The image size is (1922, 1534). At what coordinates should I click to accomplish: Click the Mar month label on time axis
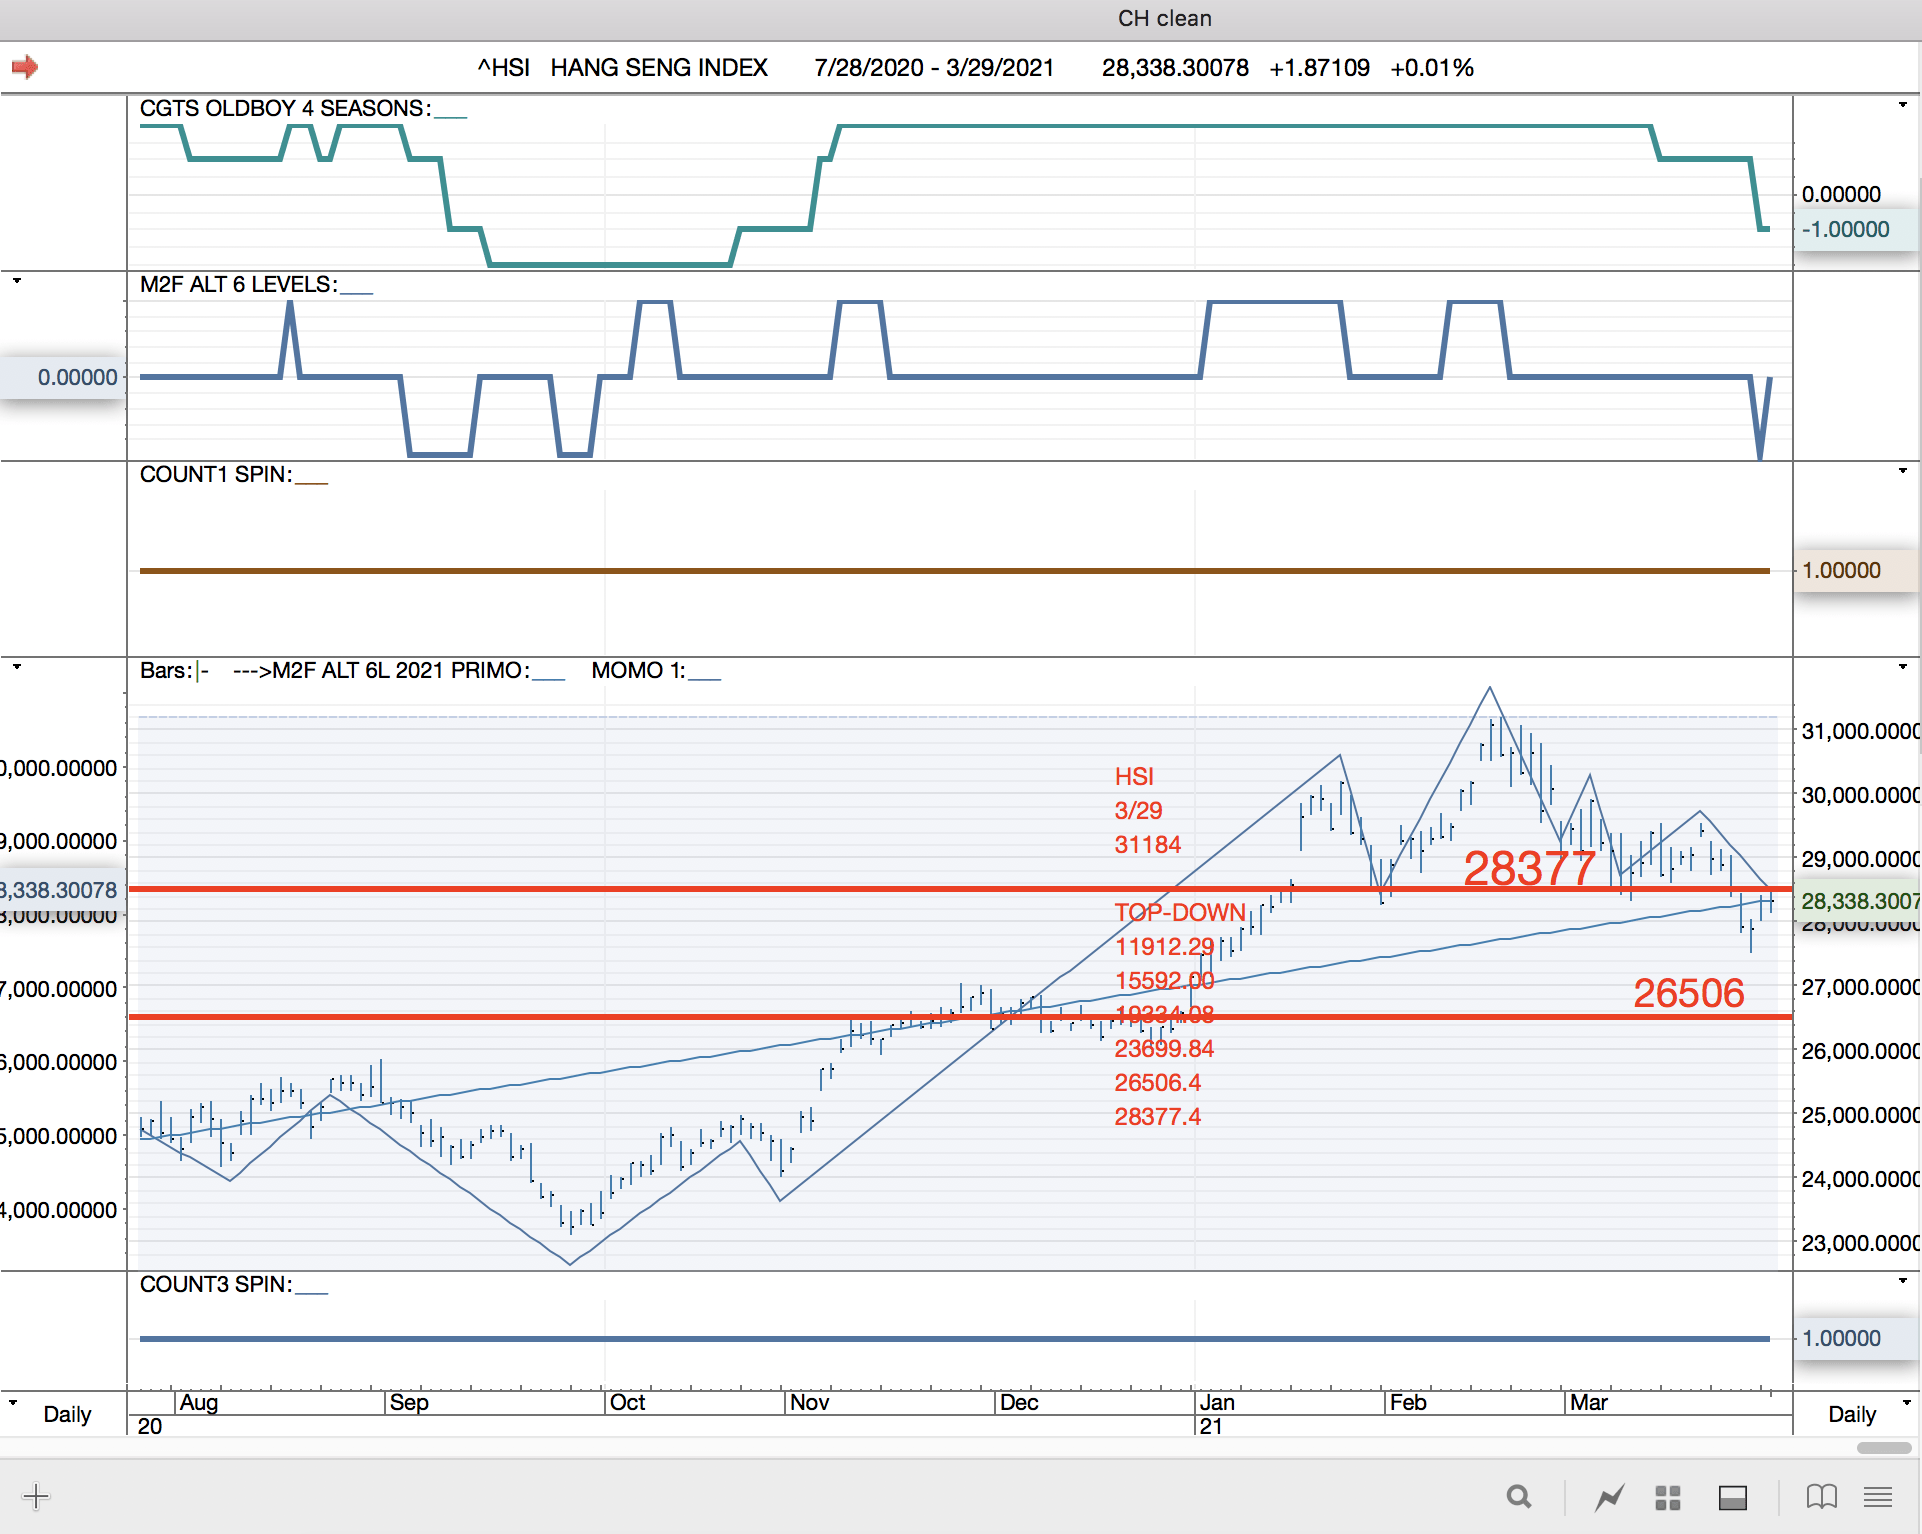point(1588,1402)
